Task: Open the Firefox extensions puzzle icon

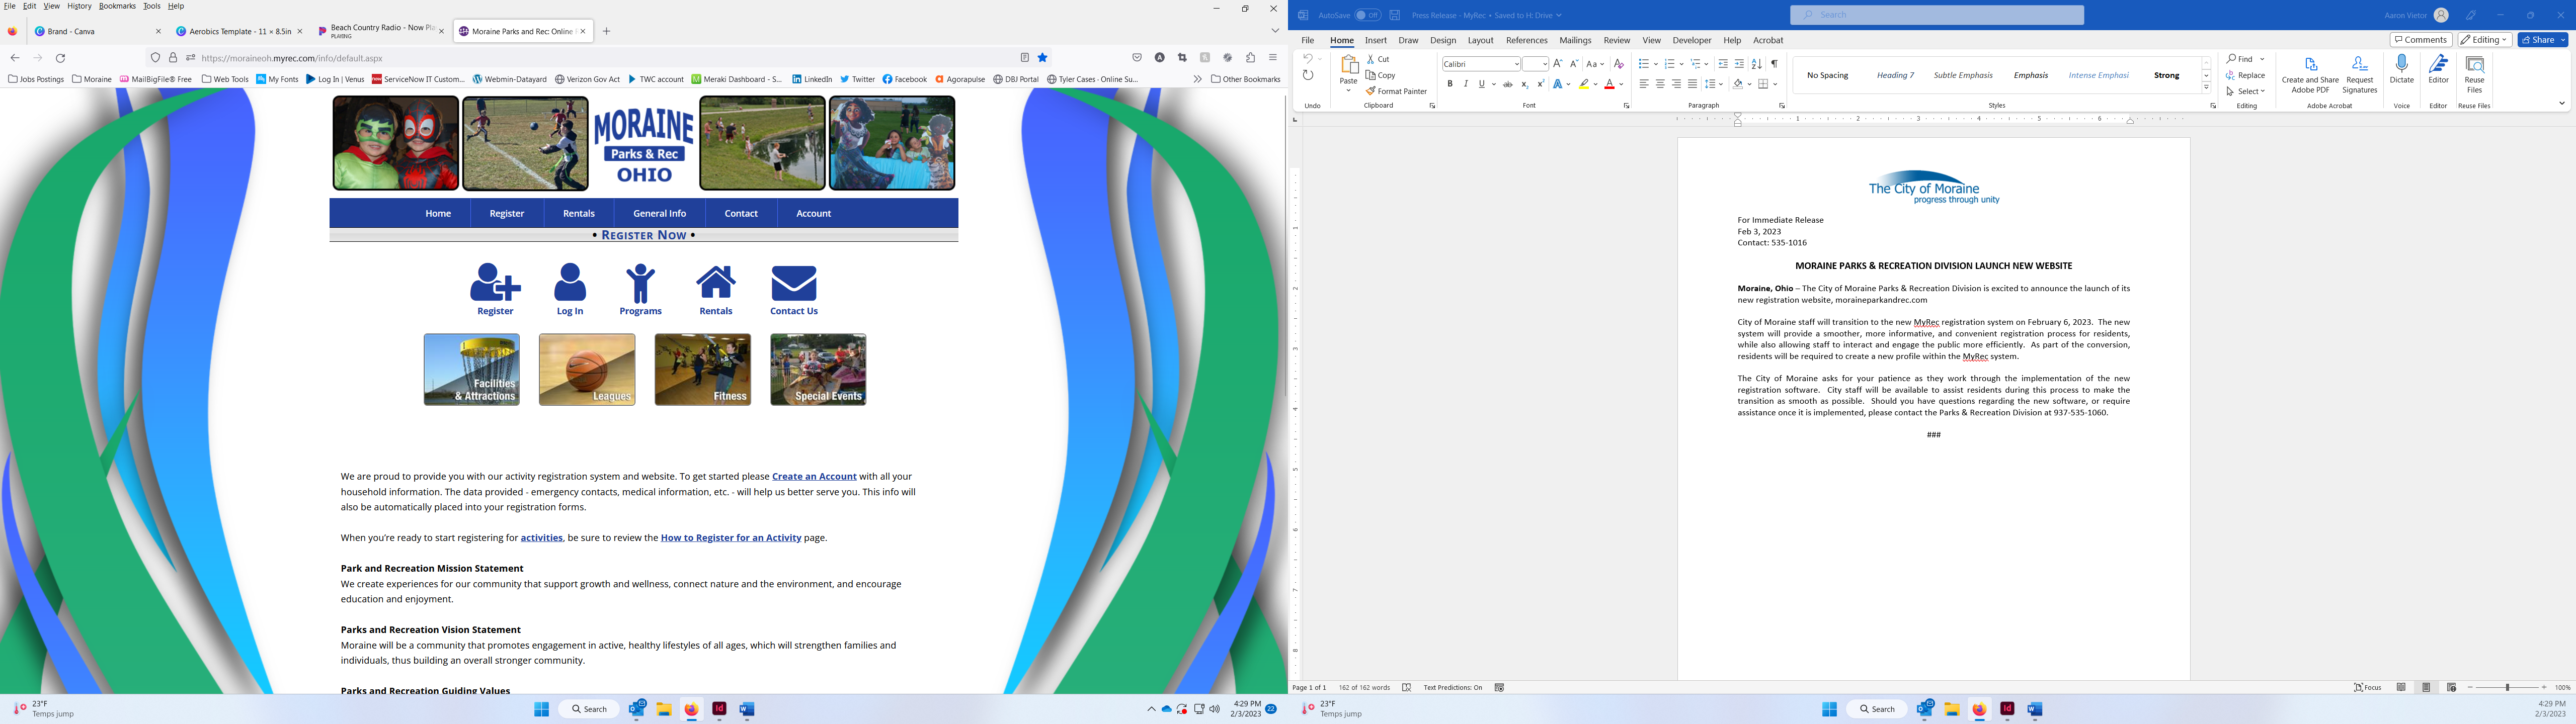Action: (1250, 58)
